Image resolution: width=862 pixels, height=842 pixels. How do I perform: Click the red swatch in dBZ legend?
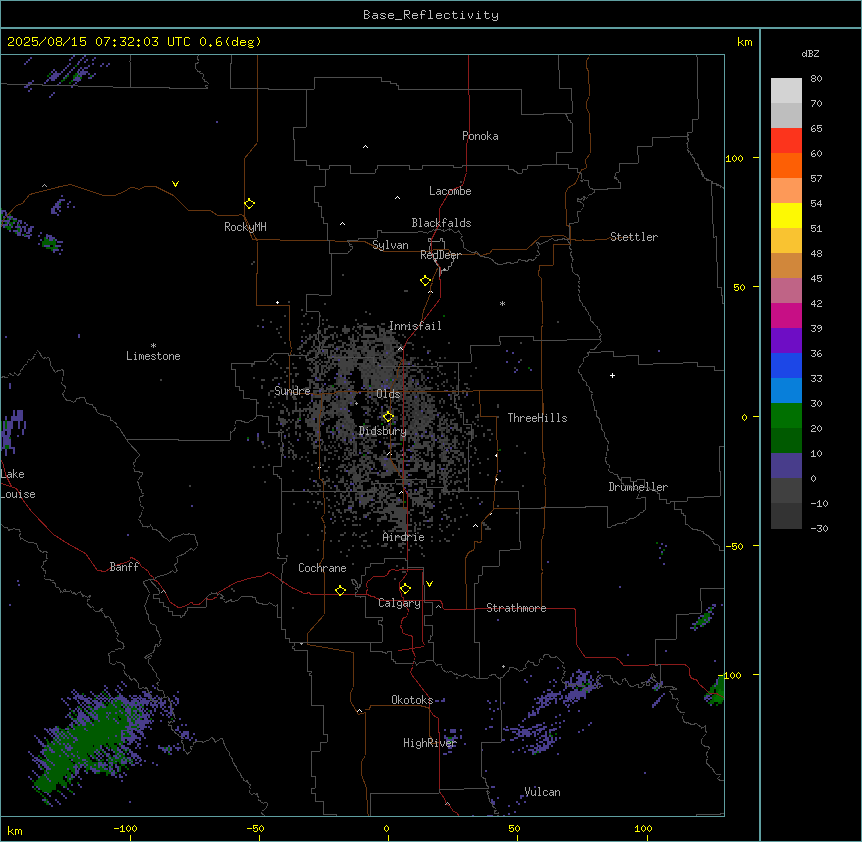click(x=786, y=140)
